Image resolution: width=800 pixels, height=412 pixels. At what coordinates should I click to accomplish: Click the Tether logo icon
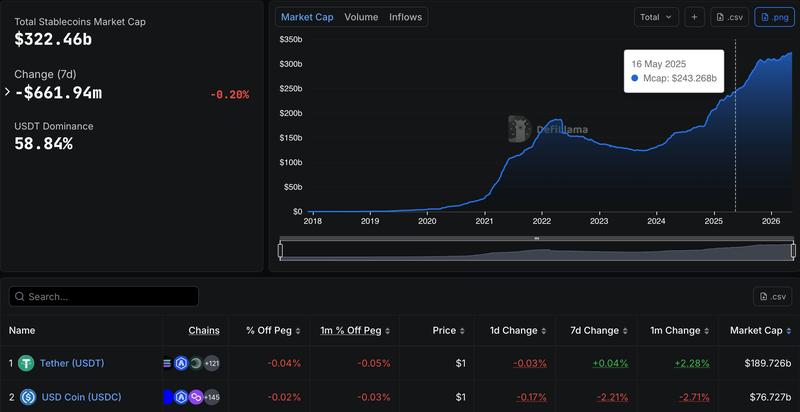click(x=26, y=364)
